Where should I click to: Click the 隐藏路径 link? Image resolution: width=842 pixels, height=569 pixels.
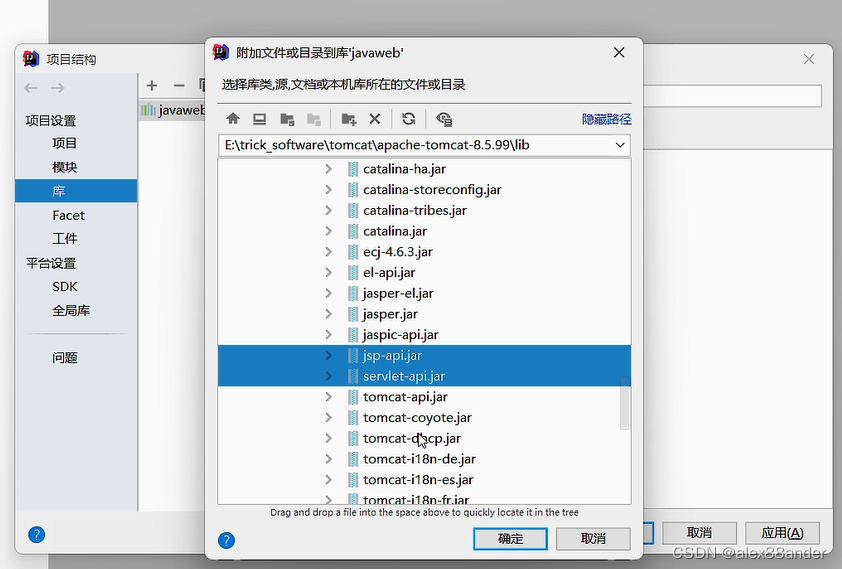point(606,119)
